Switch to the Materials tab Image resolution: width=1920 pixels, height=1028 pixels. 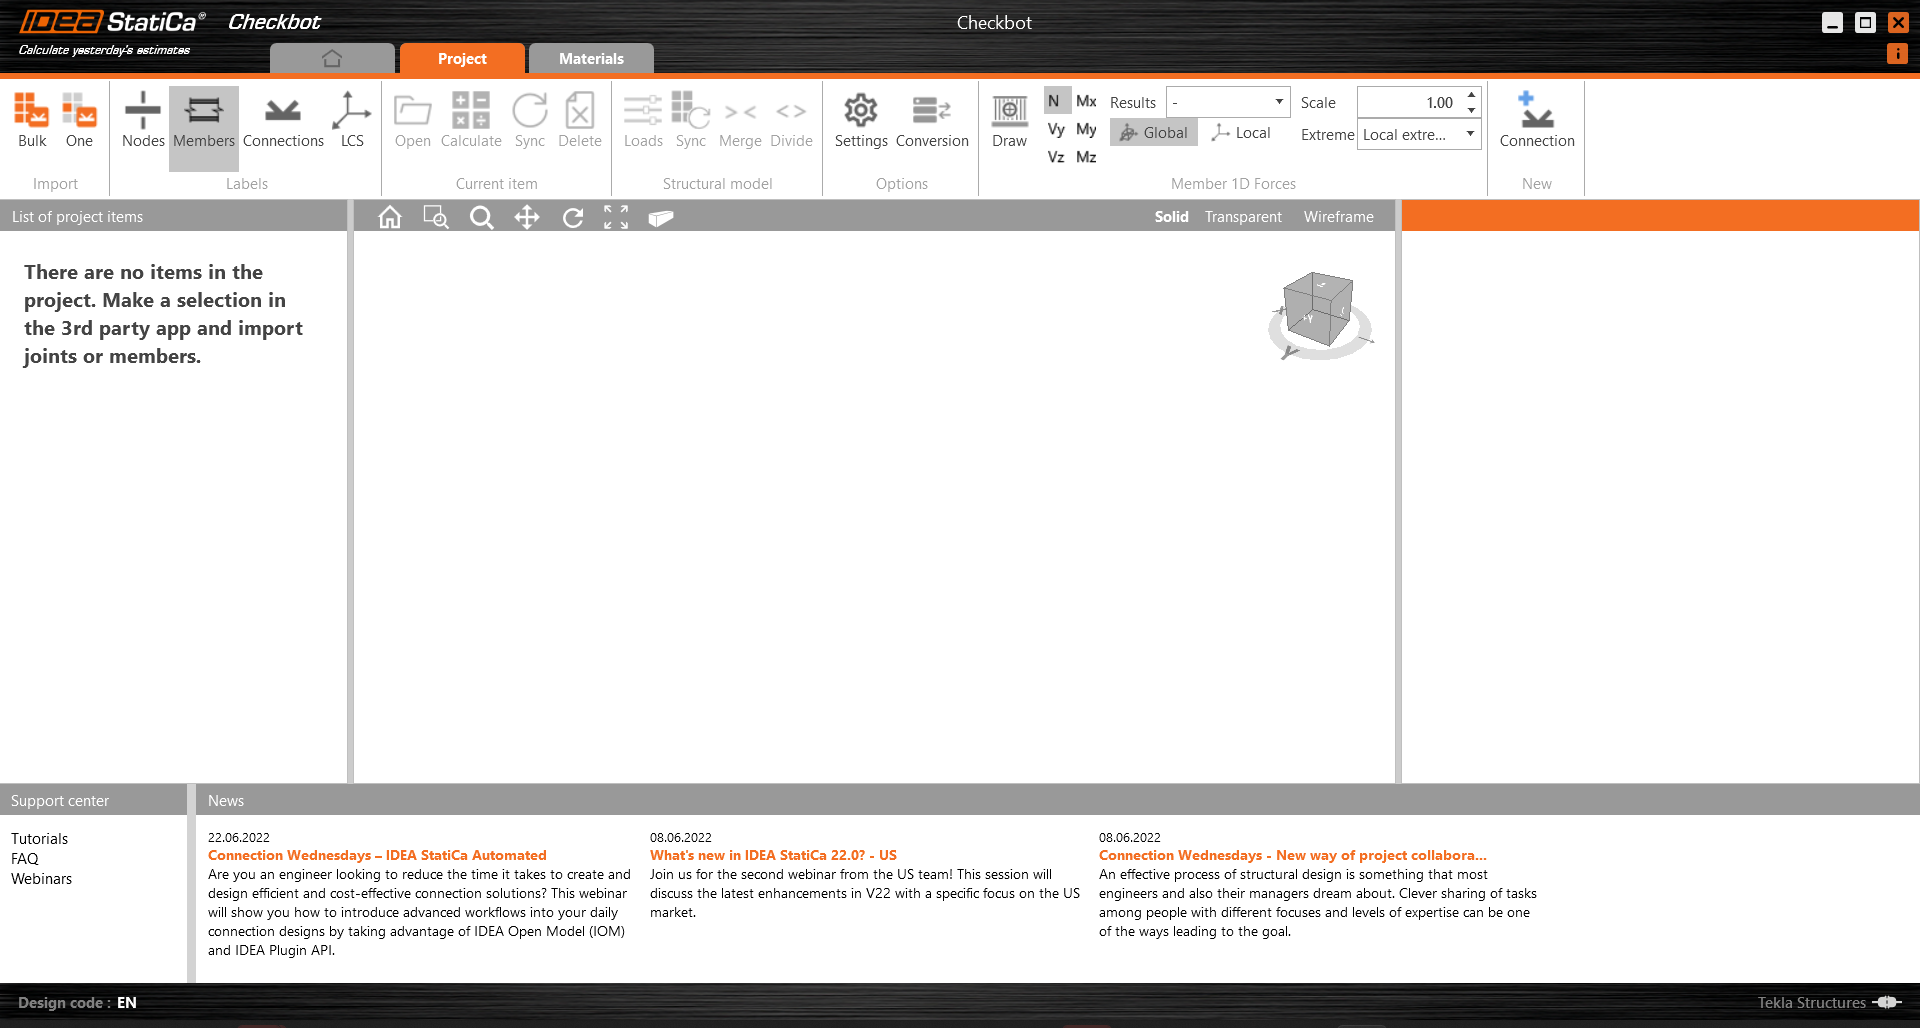tap(591, 59)
